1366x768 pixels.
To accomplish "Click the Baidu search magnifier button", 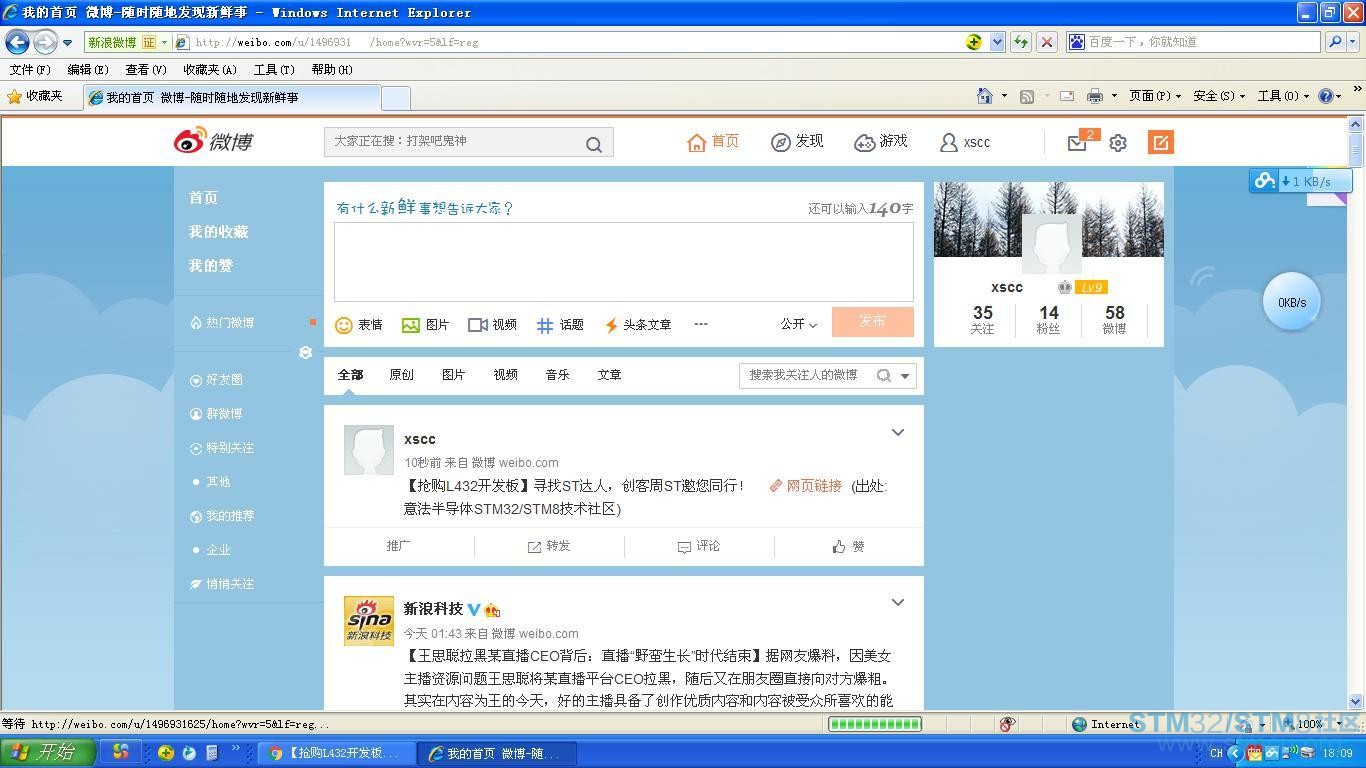I will pos(1335,42).
